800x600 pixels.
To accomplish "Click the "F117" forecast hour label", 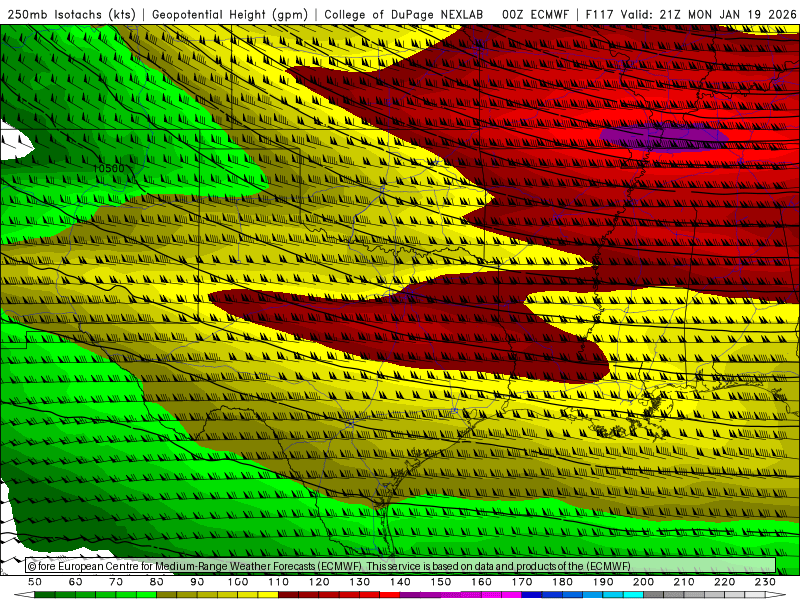I will [x=601, y=15].
